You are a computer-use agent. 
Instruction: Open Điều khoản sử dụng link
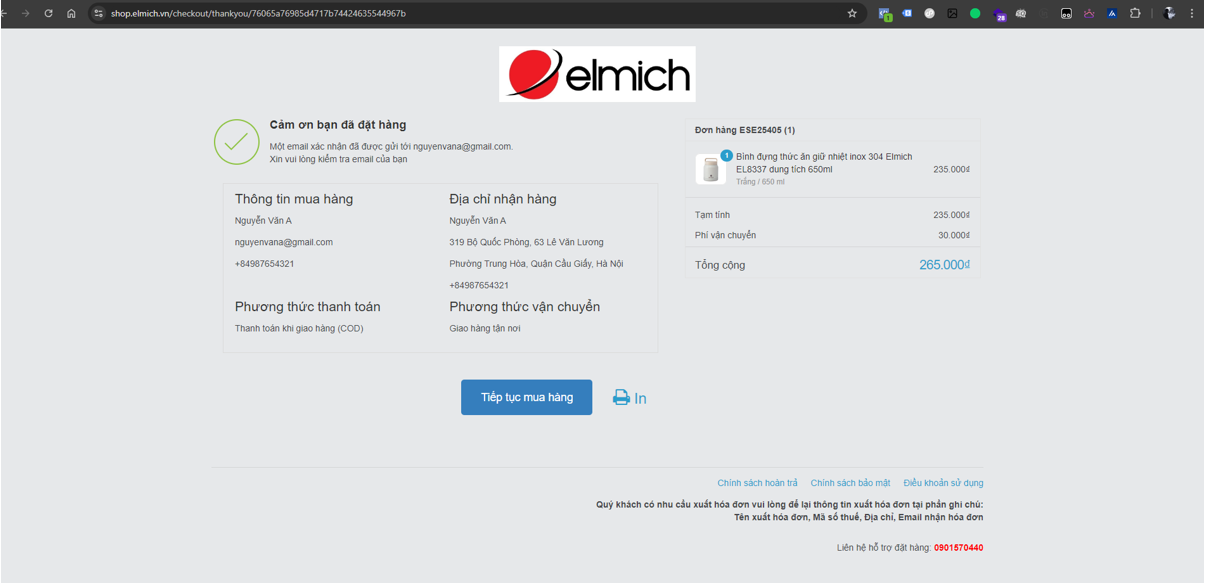[943, 483]
